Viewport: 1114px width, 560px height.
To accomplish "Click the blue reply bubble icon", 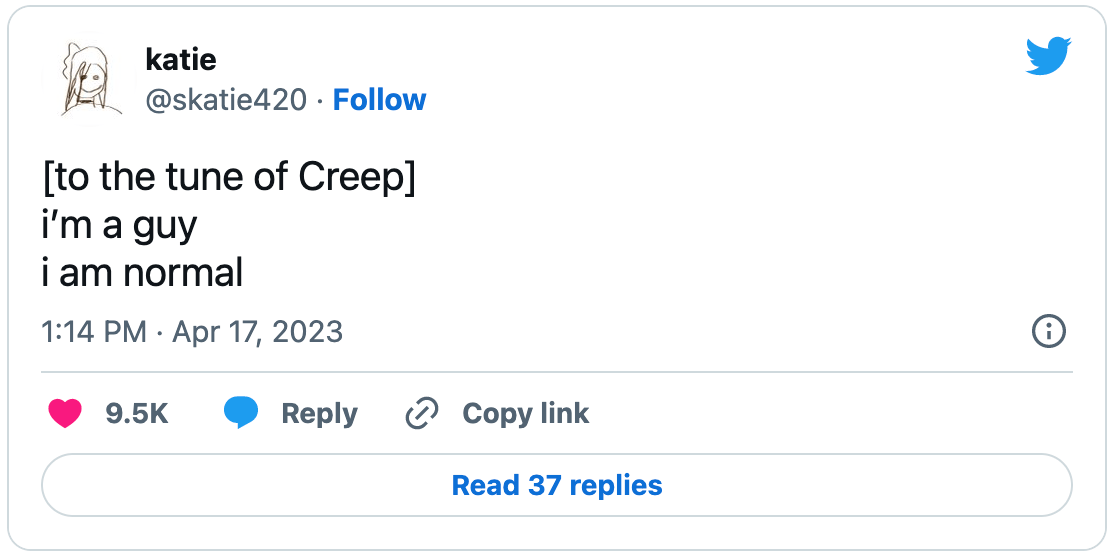I will coord(241,413).
